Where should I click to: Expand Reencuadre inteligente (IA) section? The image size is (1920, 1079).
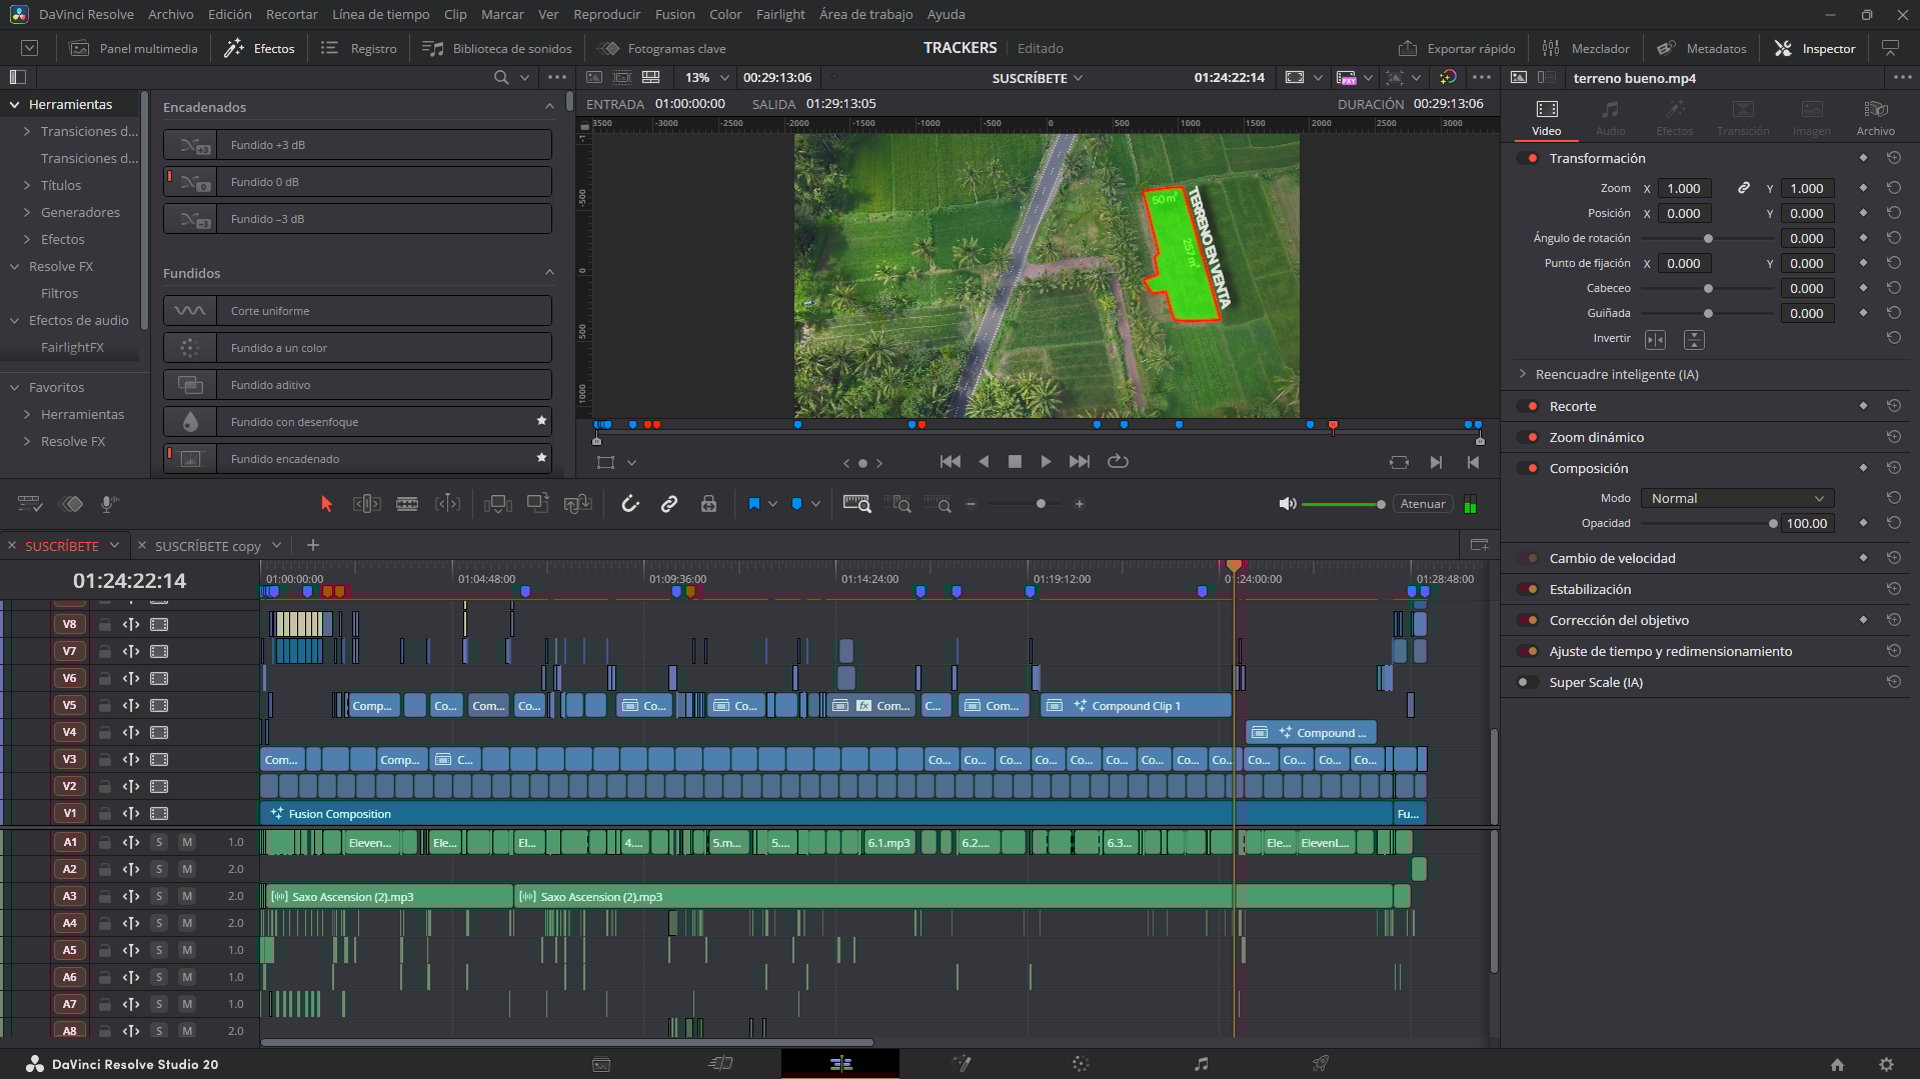[x=1523, y=374]
